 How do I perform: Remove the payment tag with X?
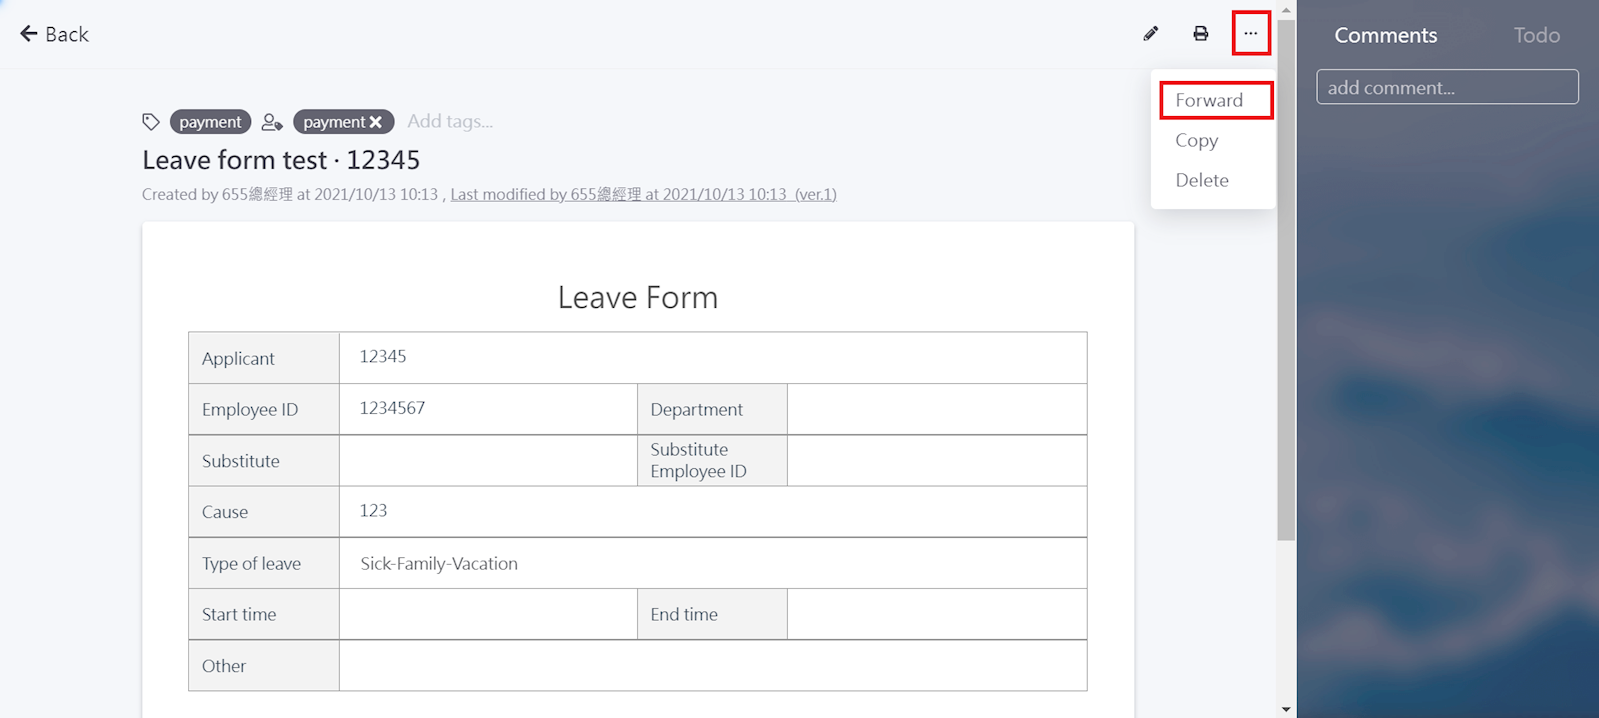[x=376, y=122]
